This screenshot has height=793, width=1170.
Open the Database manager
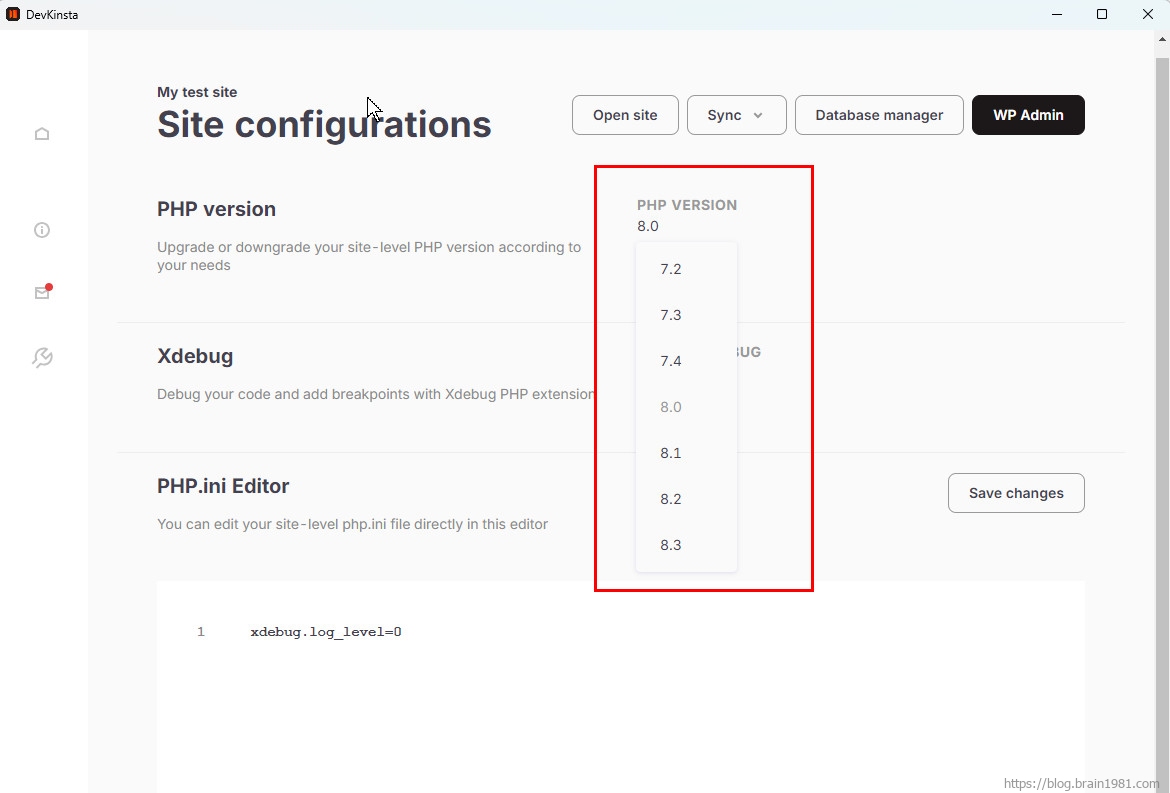point(879,115)
